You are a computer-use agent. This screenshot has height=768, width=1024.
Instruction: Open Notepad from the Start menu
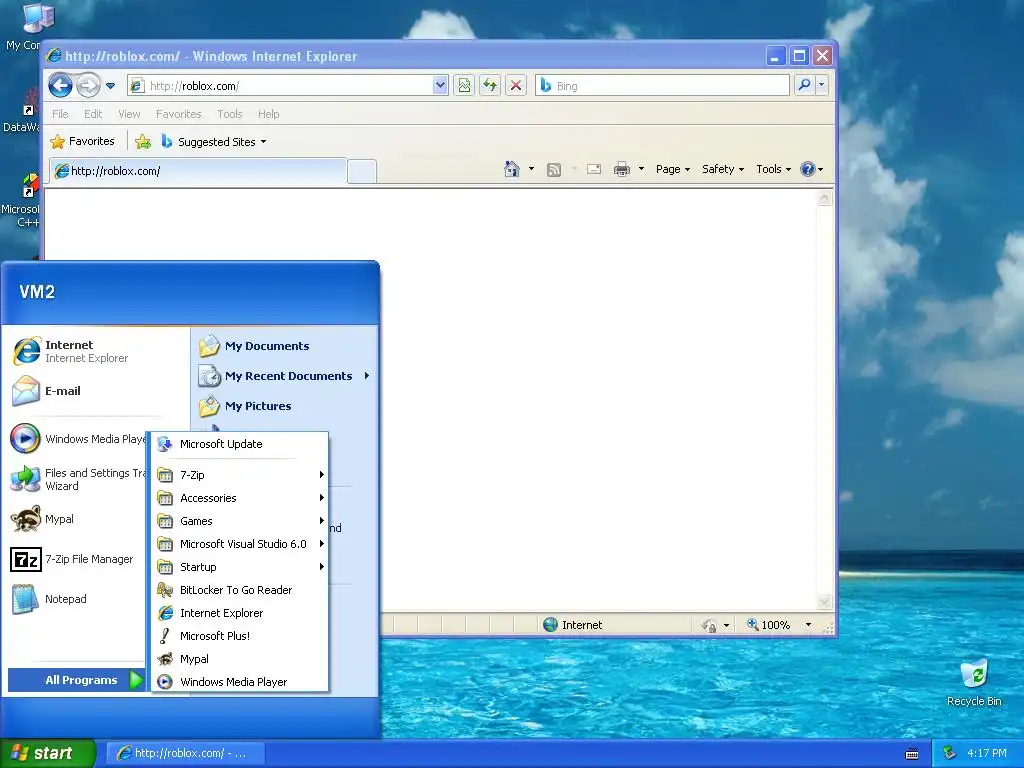coord(77,599)
